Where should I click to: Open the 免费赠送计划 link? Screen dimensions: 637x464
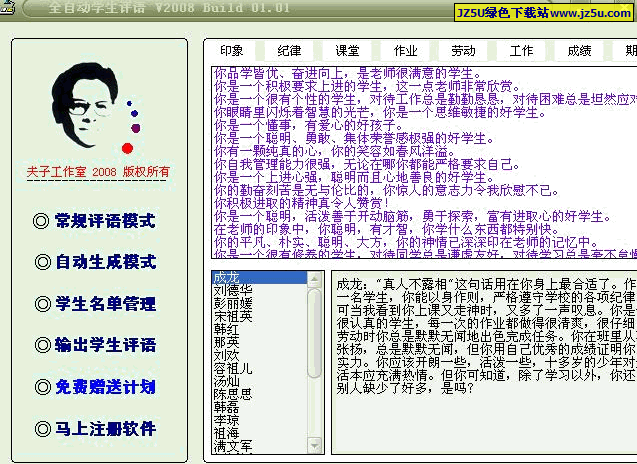point(106,387)
